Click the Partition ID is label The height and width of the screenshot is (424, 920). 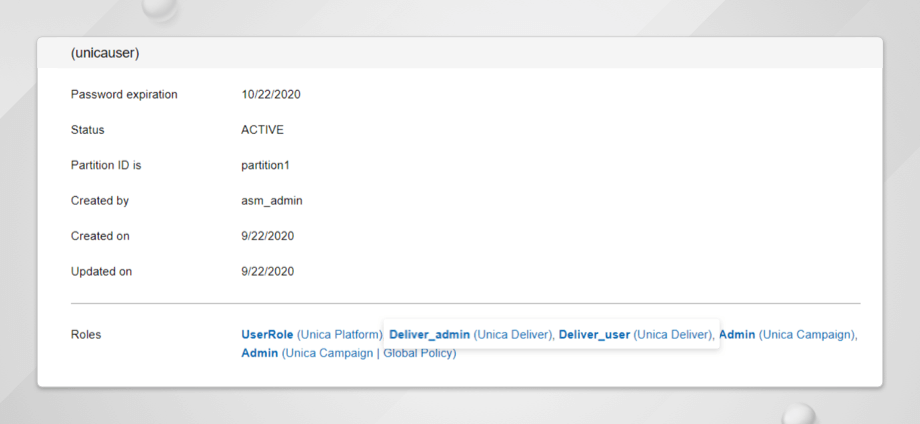point(106,165)
